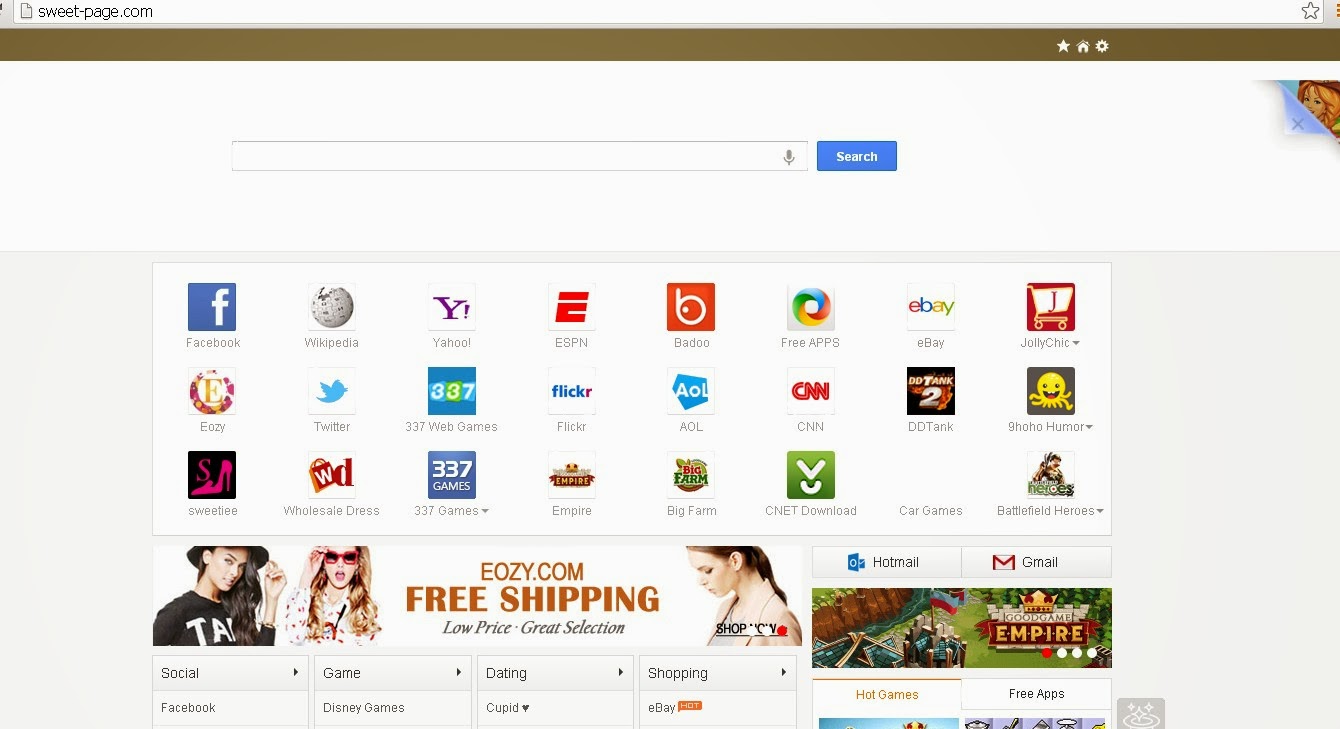The height and width of the screenshot is (729, 1340).
Task: Open the 9hoho Humor octopus icon
Action: 1051,391
